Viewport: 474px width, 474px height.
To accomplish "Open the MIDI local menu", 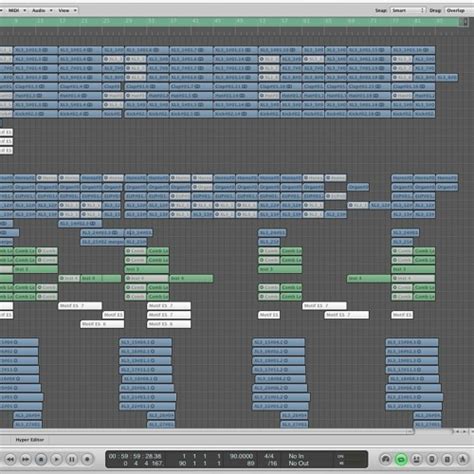I will point(16,11).
